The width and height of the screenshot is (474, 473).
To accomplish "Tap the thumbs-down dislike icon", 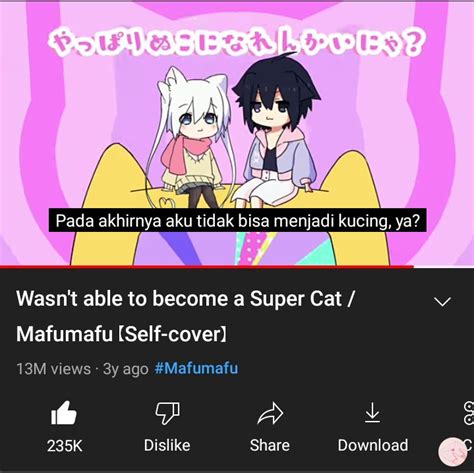I will pyautogui.click(x=167, y=413).
